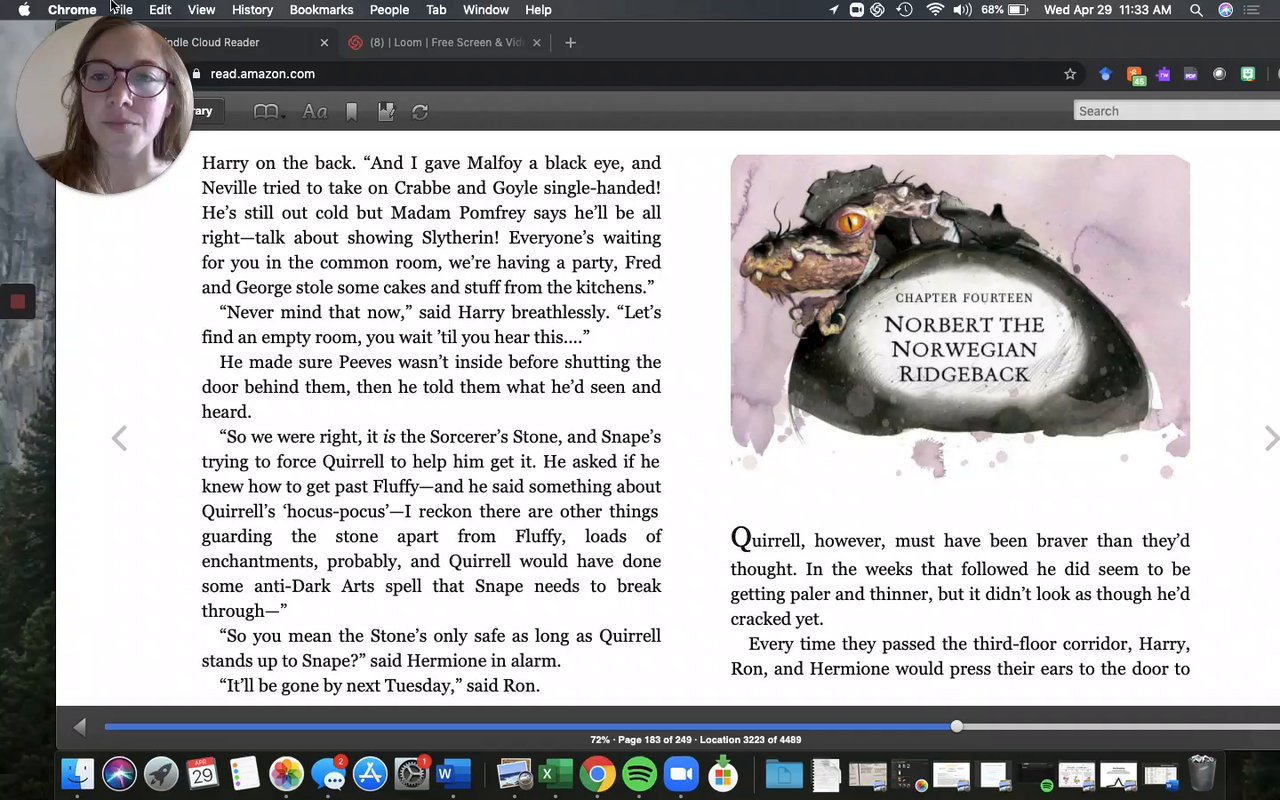Screen dimensions: 1280x800
Task: Return to Library button
Action: pos(202,111)
